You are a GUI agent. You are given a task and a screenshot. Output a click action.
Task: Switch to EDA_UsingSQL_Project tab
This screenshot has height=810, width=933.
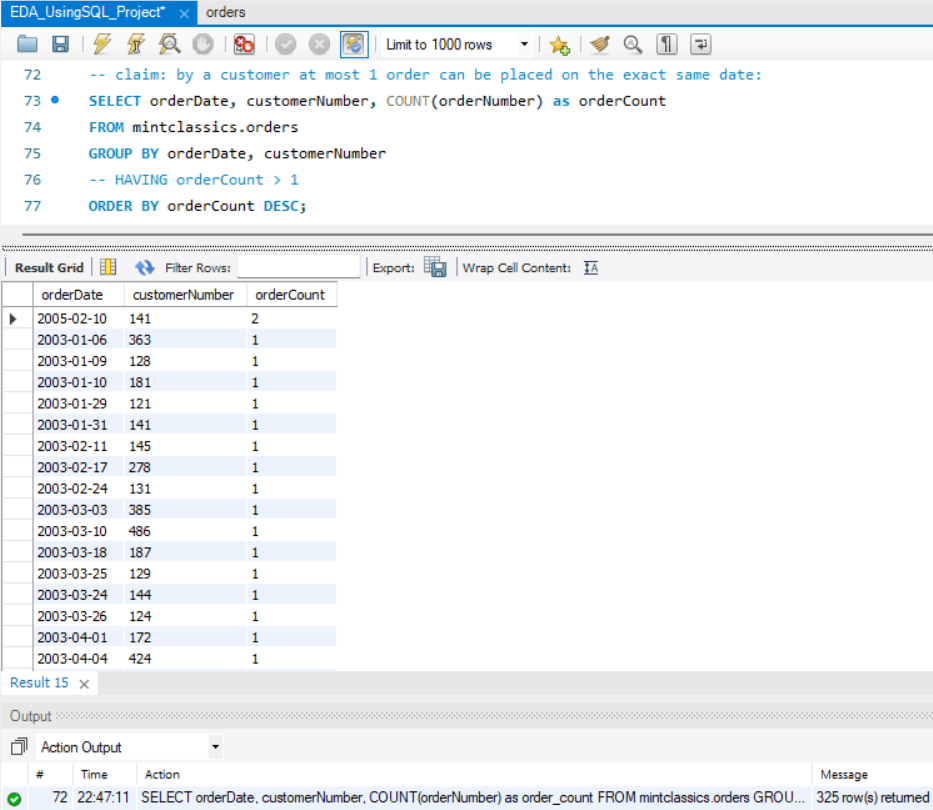pyautogui.click(x=87, y=12)
